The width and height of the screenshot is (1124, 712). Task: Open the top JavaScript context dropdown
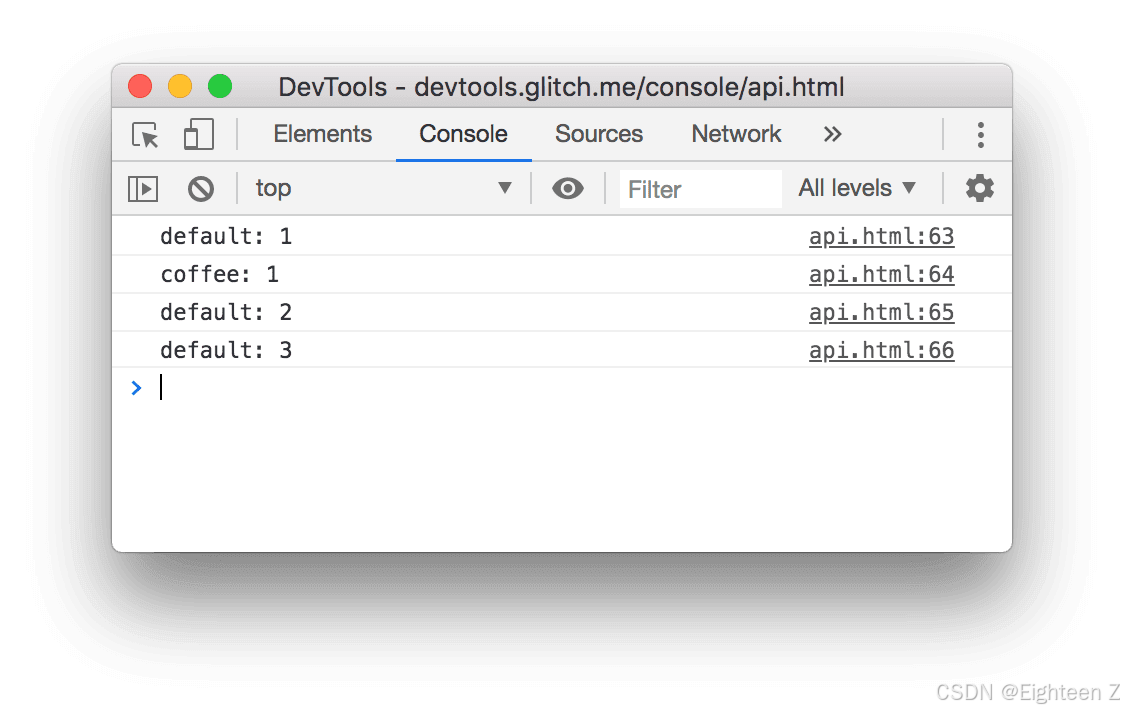click(384, 189)
